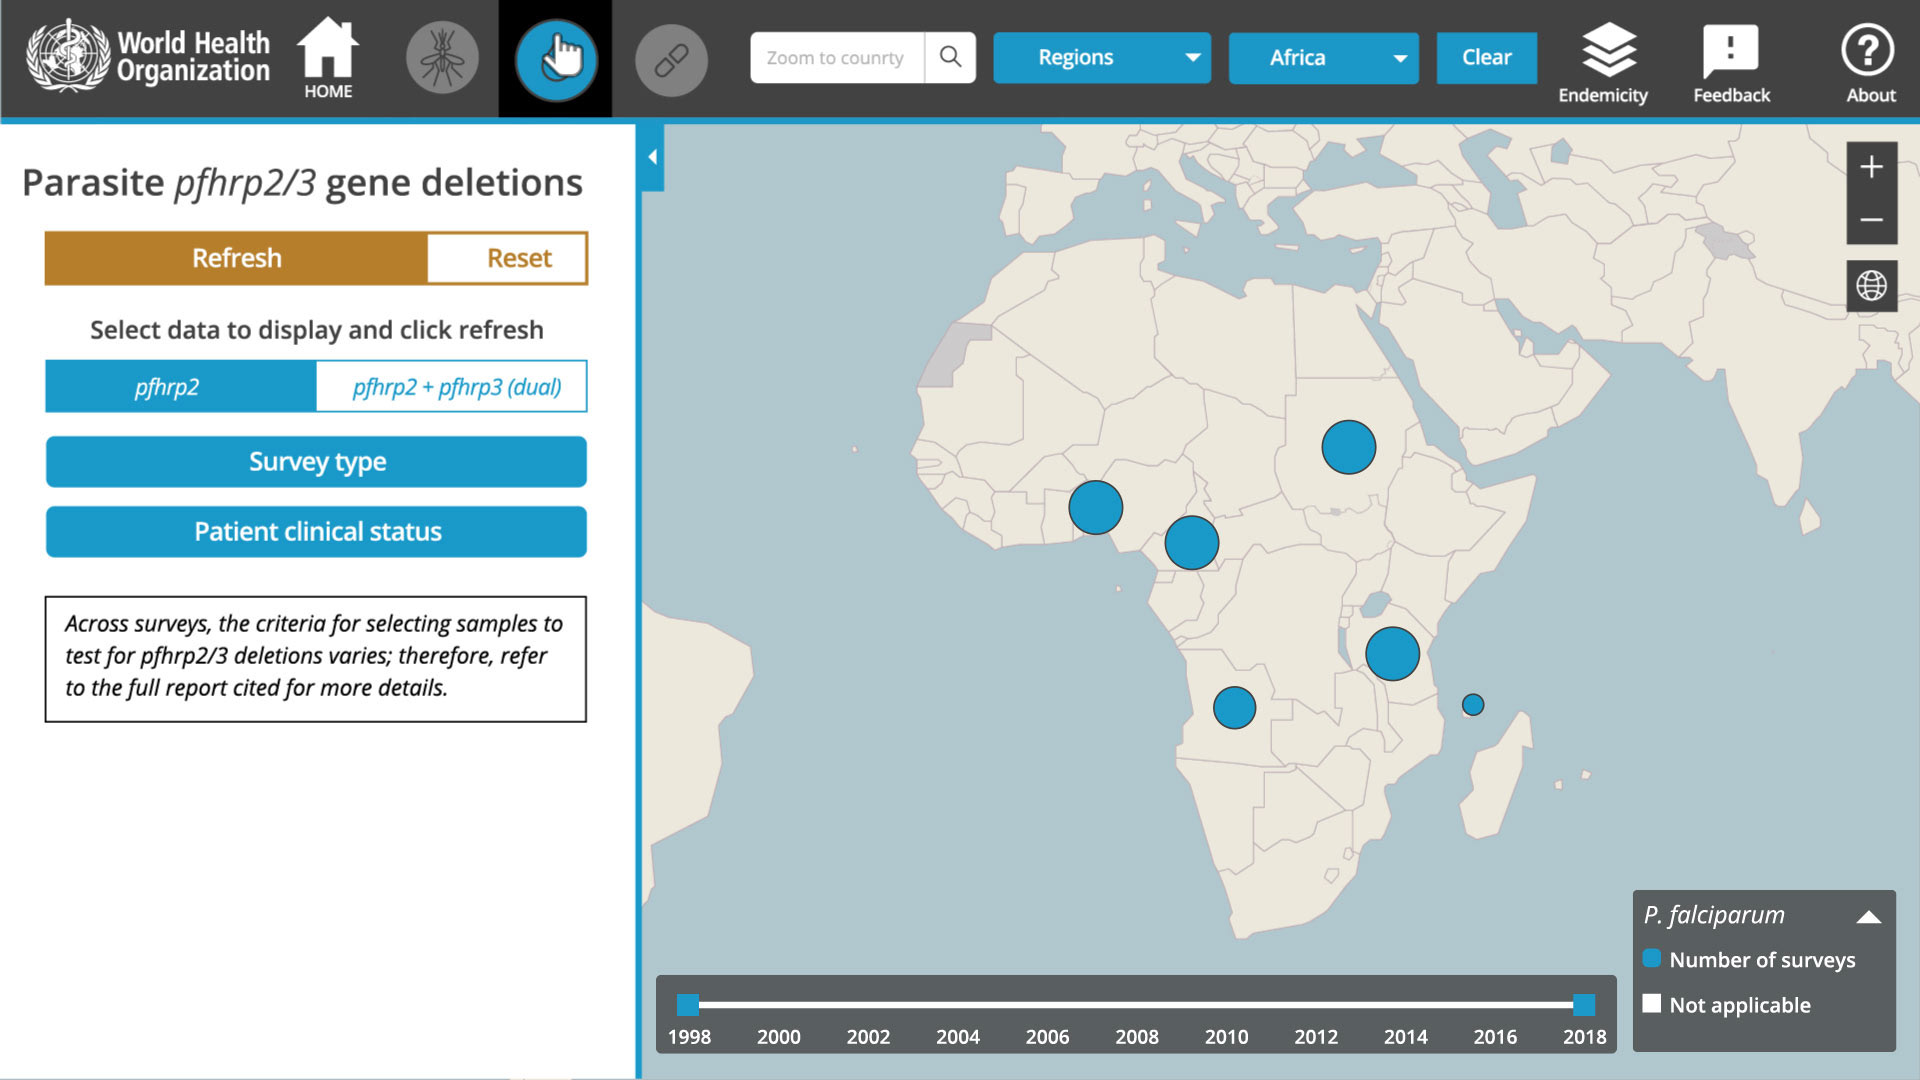The width and height of the screenshot is (1920, 1080).
Task: Click the 2018 timeline slider handle
Action: pyautogui.click(x=1583, y=1004)
